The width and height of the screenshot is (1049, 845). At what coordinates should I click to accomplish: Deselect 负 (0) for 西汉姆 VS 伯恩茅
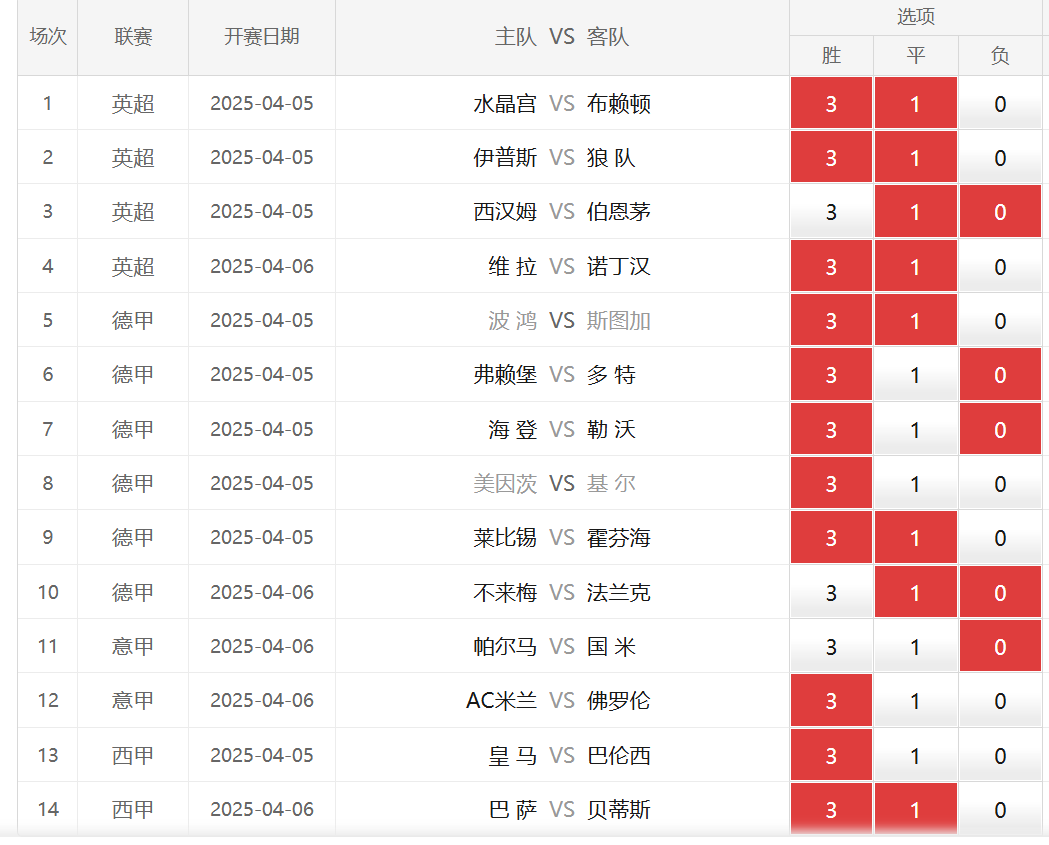pyautogui.click(x=1000, y=211)
